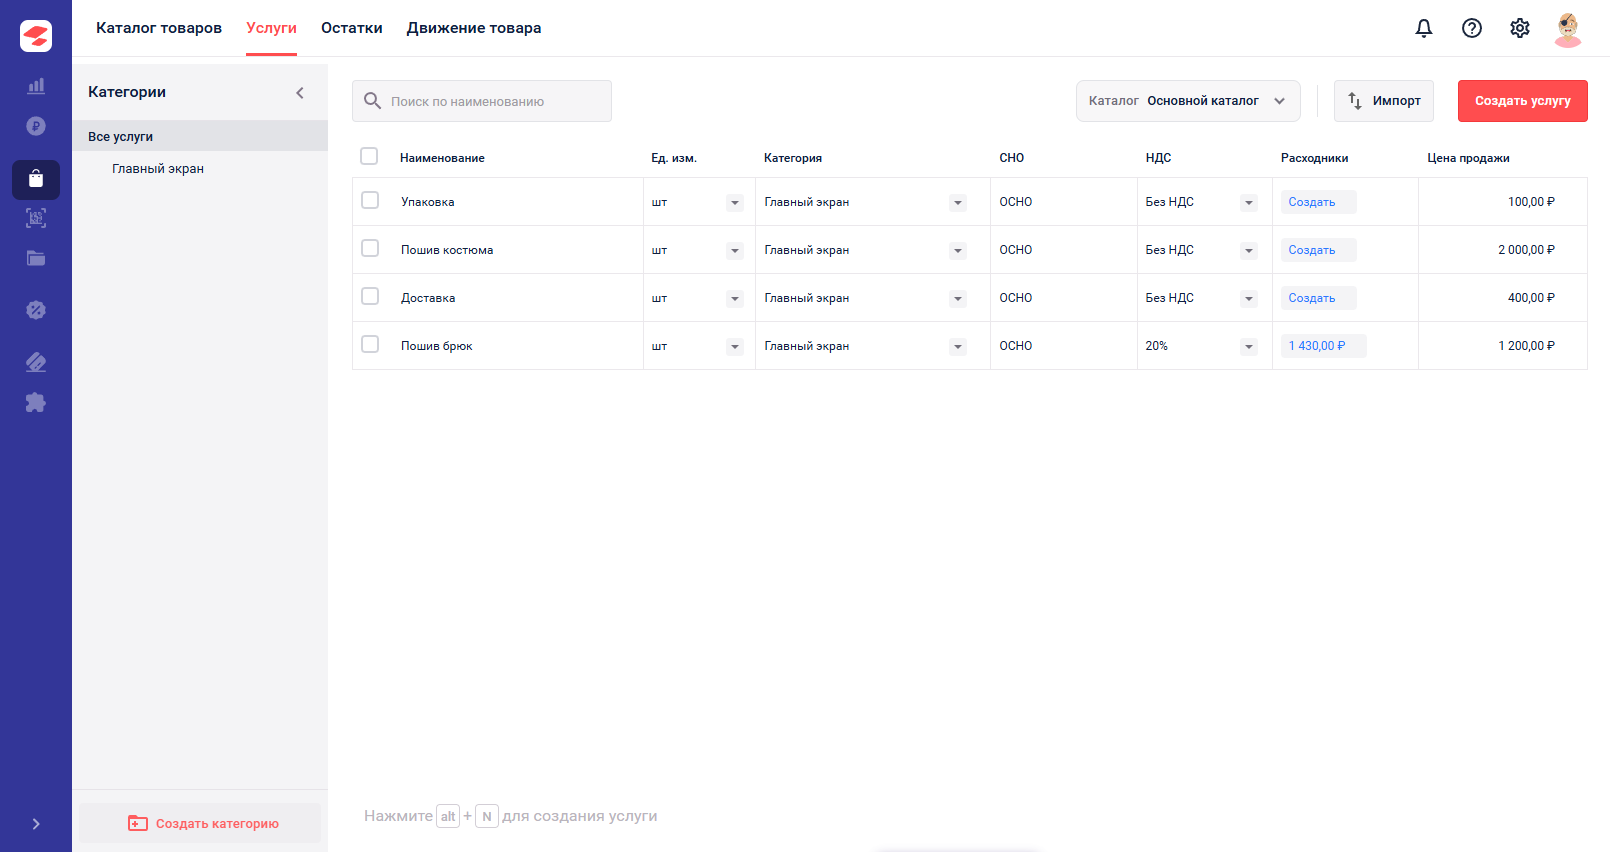Open the help question mark icon
The height and width of the screenshot is (852, 1610).
[1472, 28]
